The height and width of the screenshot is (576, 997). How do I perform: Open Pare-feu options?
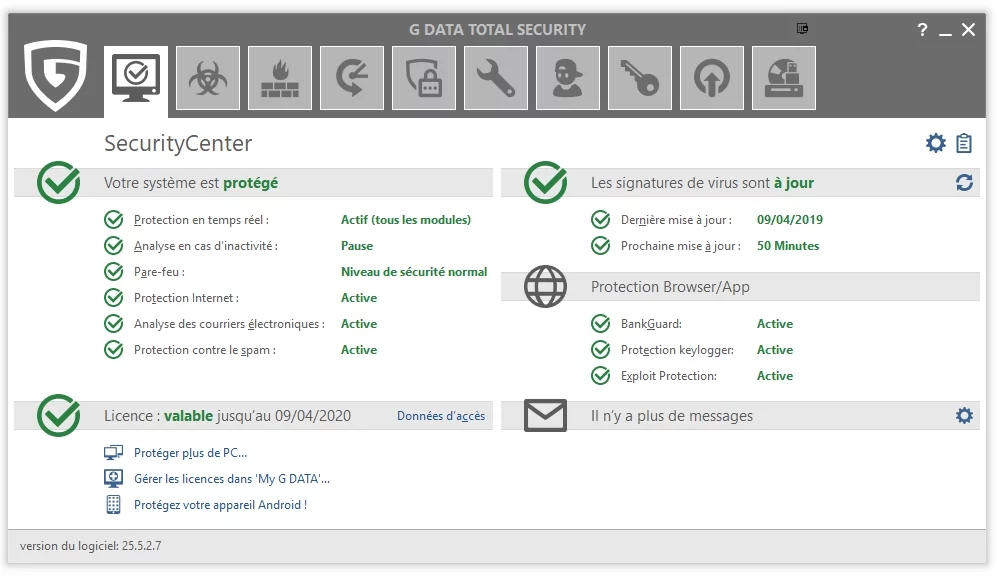[160, 272]
